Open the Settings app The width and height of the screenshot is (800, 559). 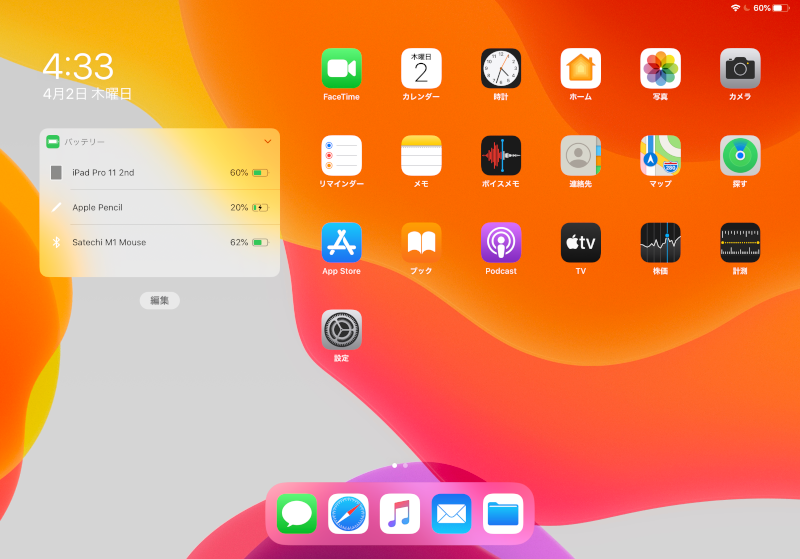pyautogui.click(x=341, y=330)
